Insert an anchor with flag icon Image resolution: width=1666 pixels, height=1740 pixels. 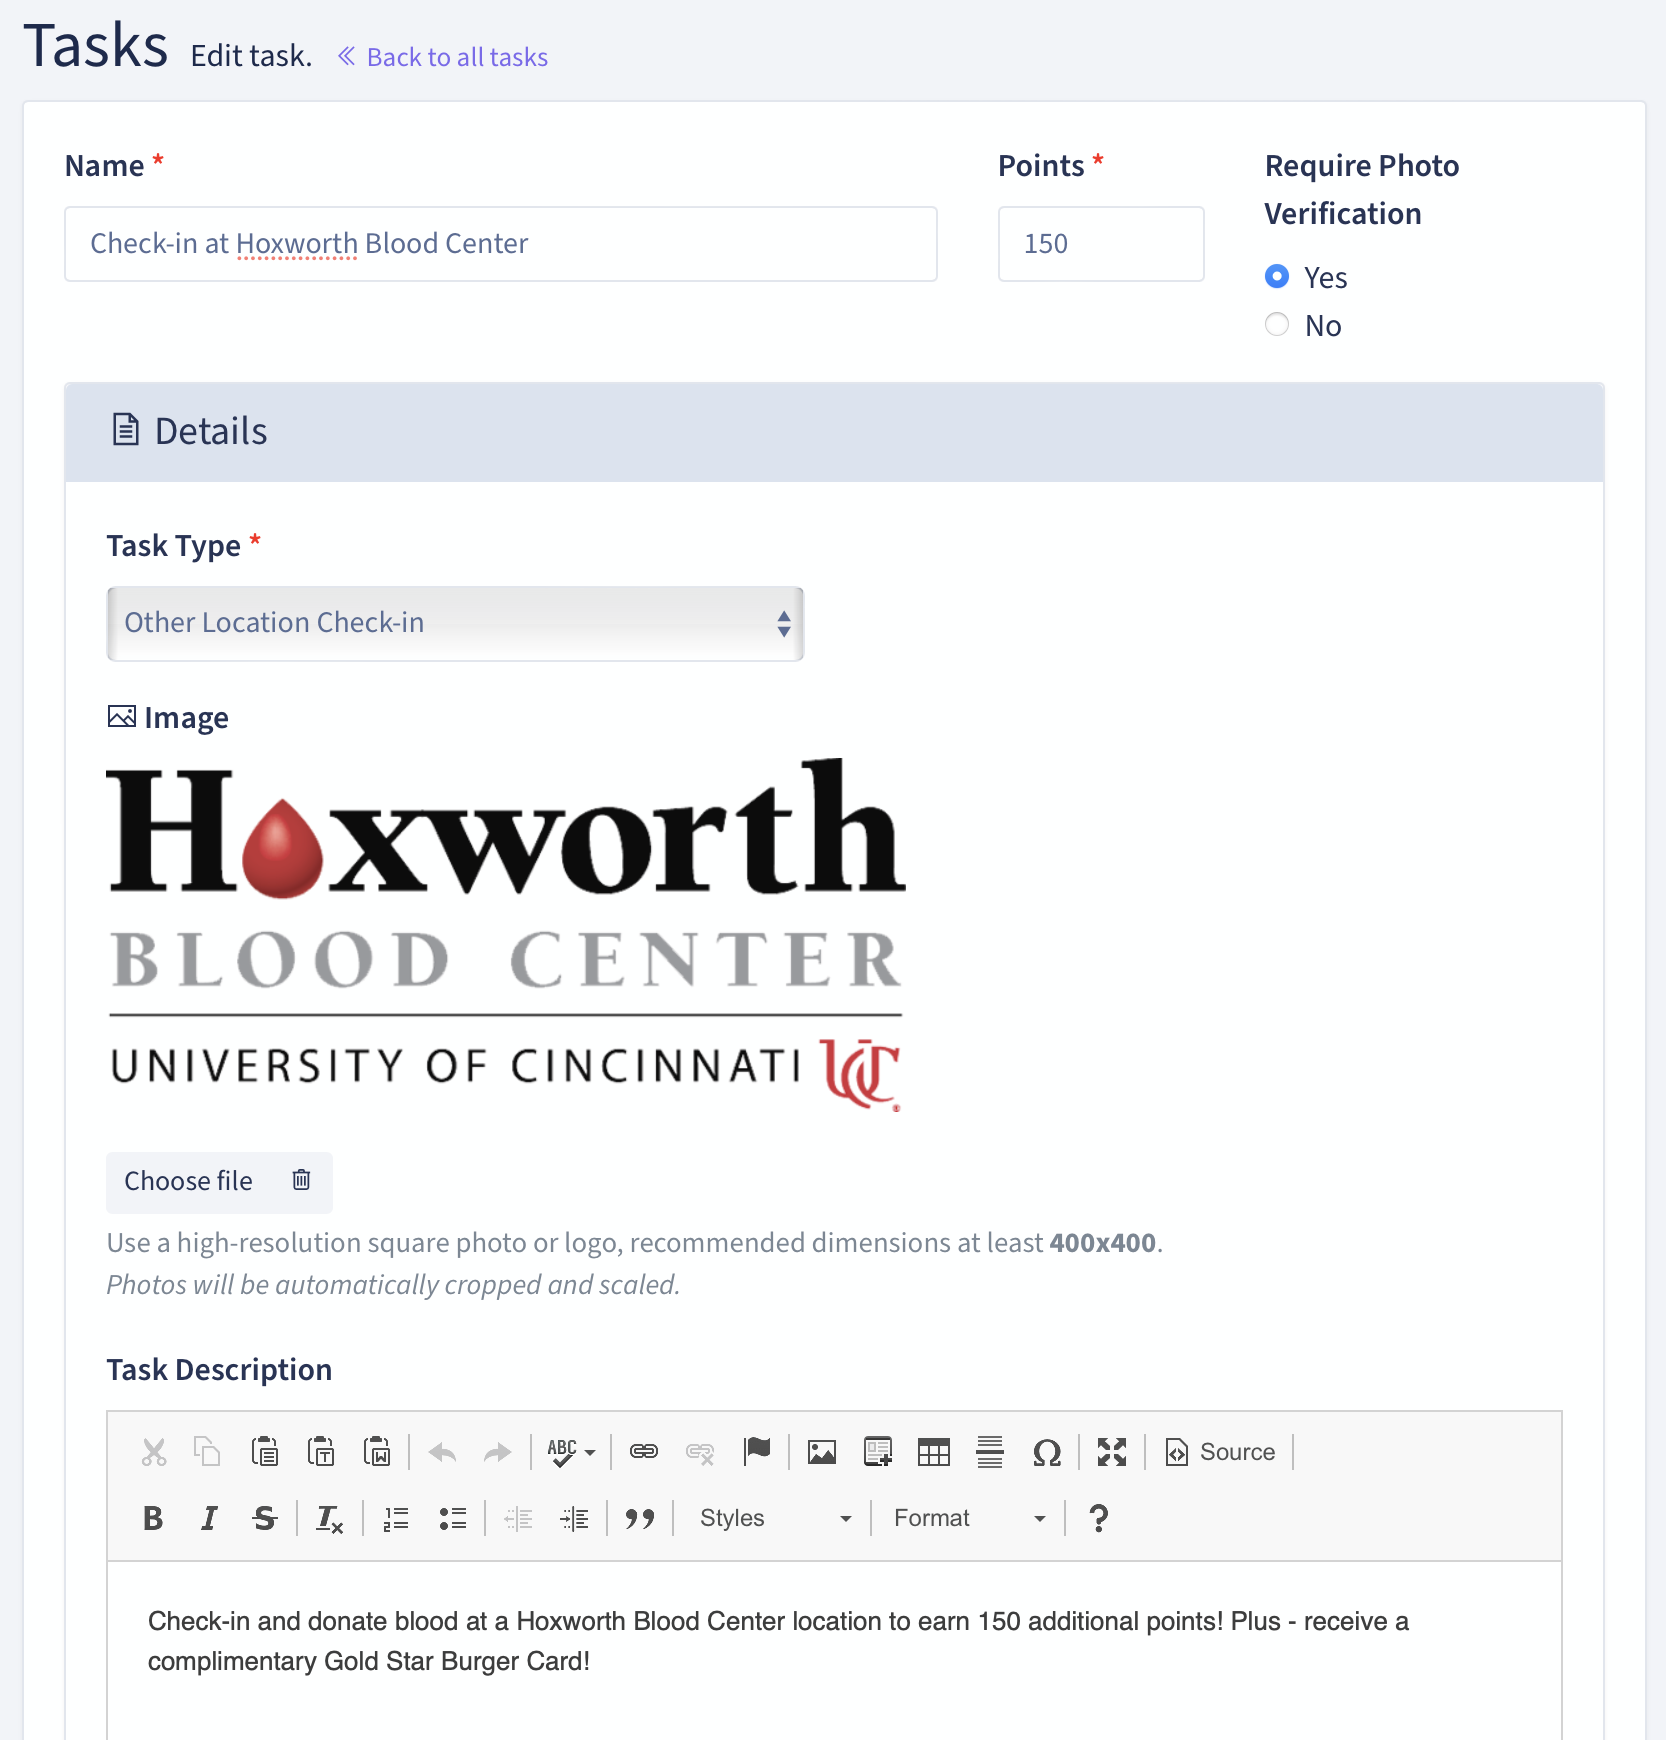pos(757,1452)
